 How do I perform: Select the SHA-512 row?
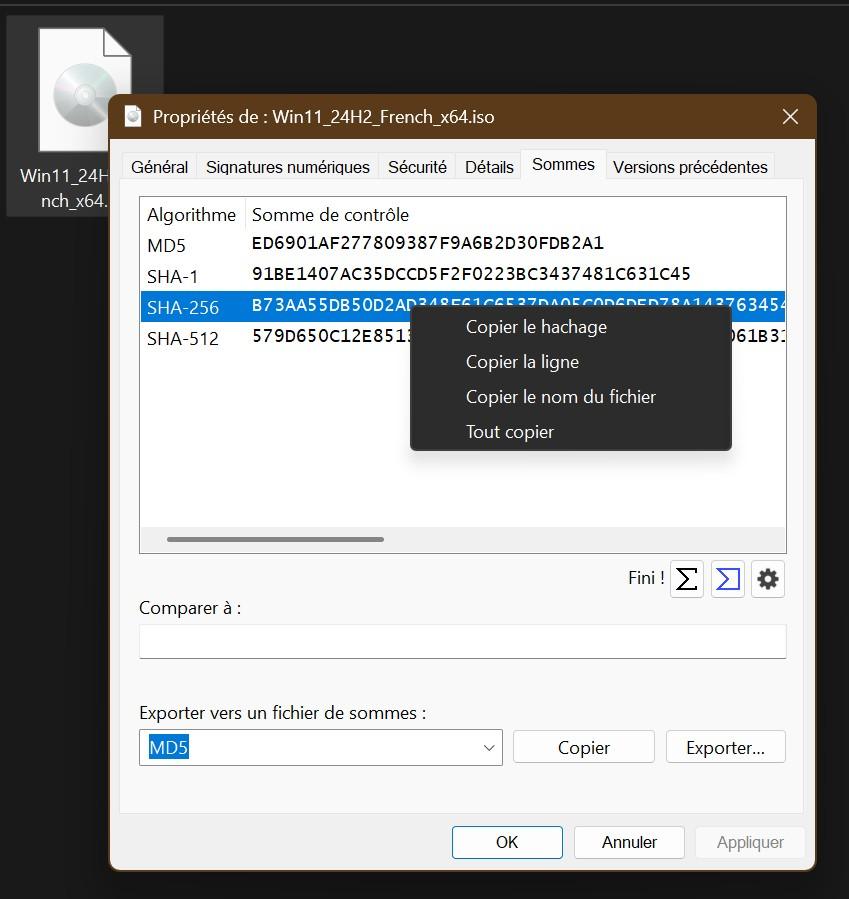point(275,338)
